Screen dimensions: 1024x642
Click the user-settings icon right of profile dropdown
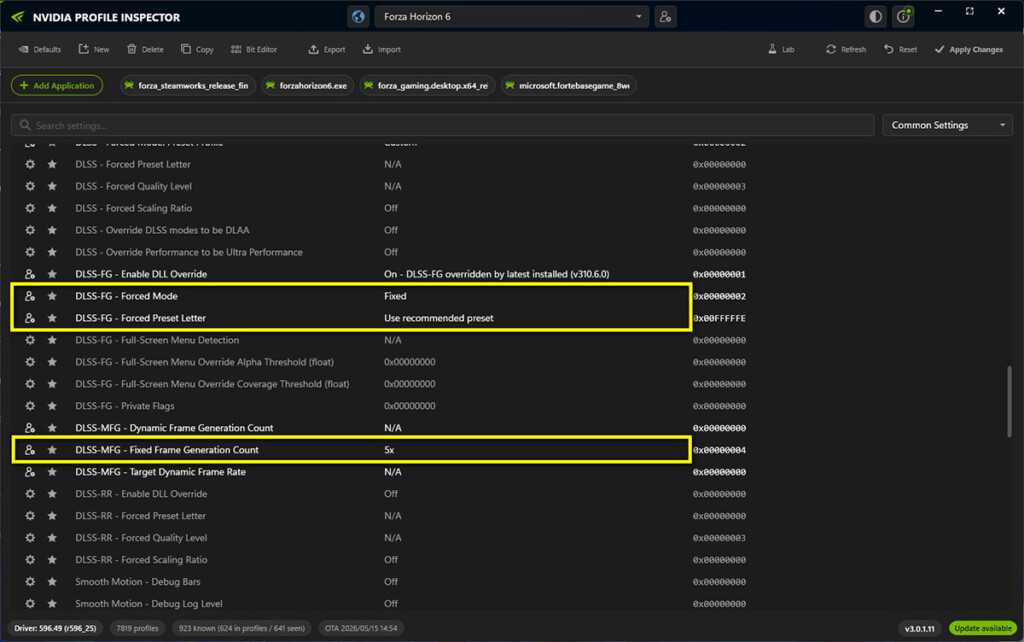(x=665, y=17)
